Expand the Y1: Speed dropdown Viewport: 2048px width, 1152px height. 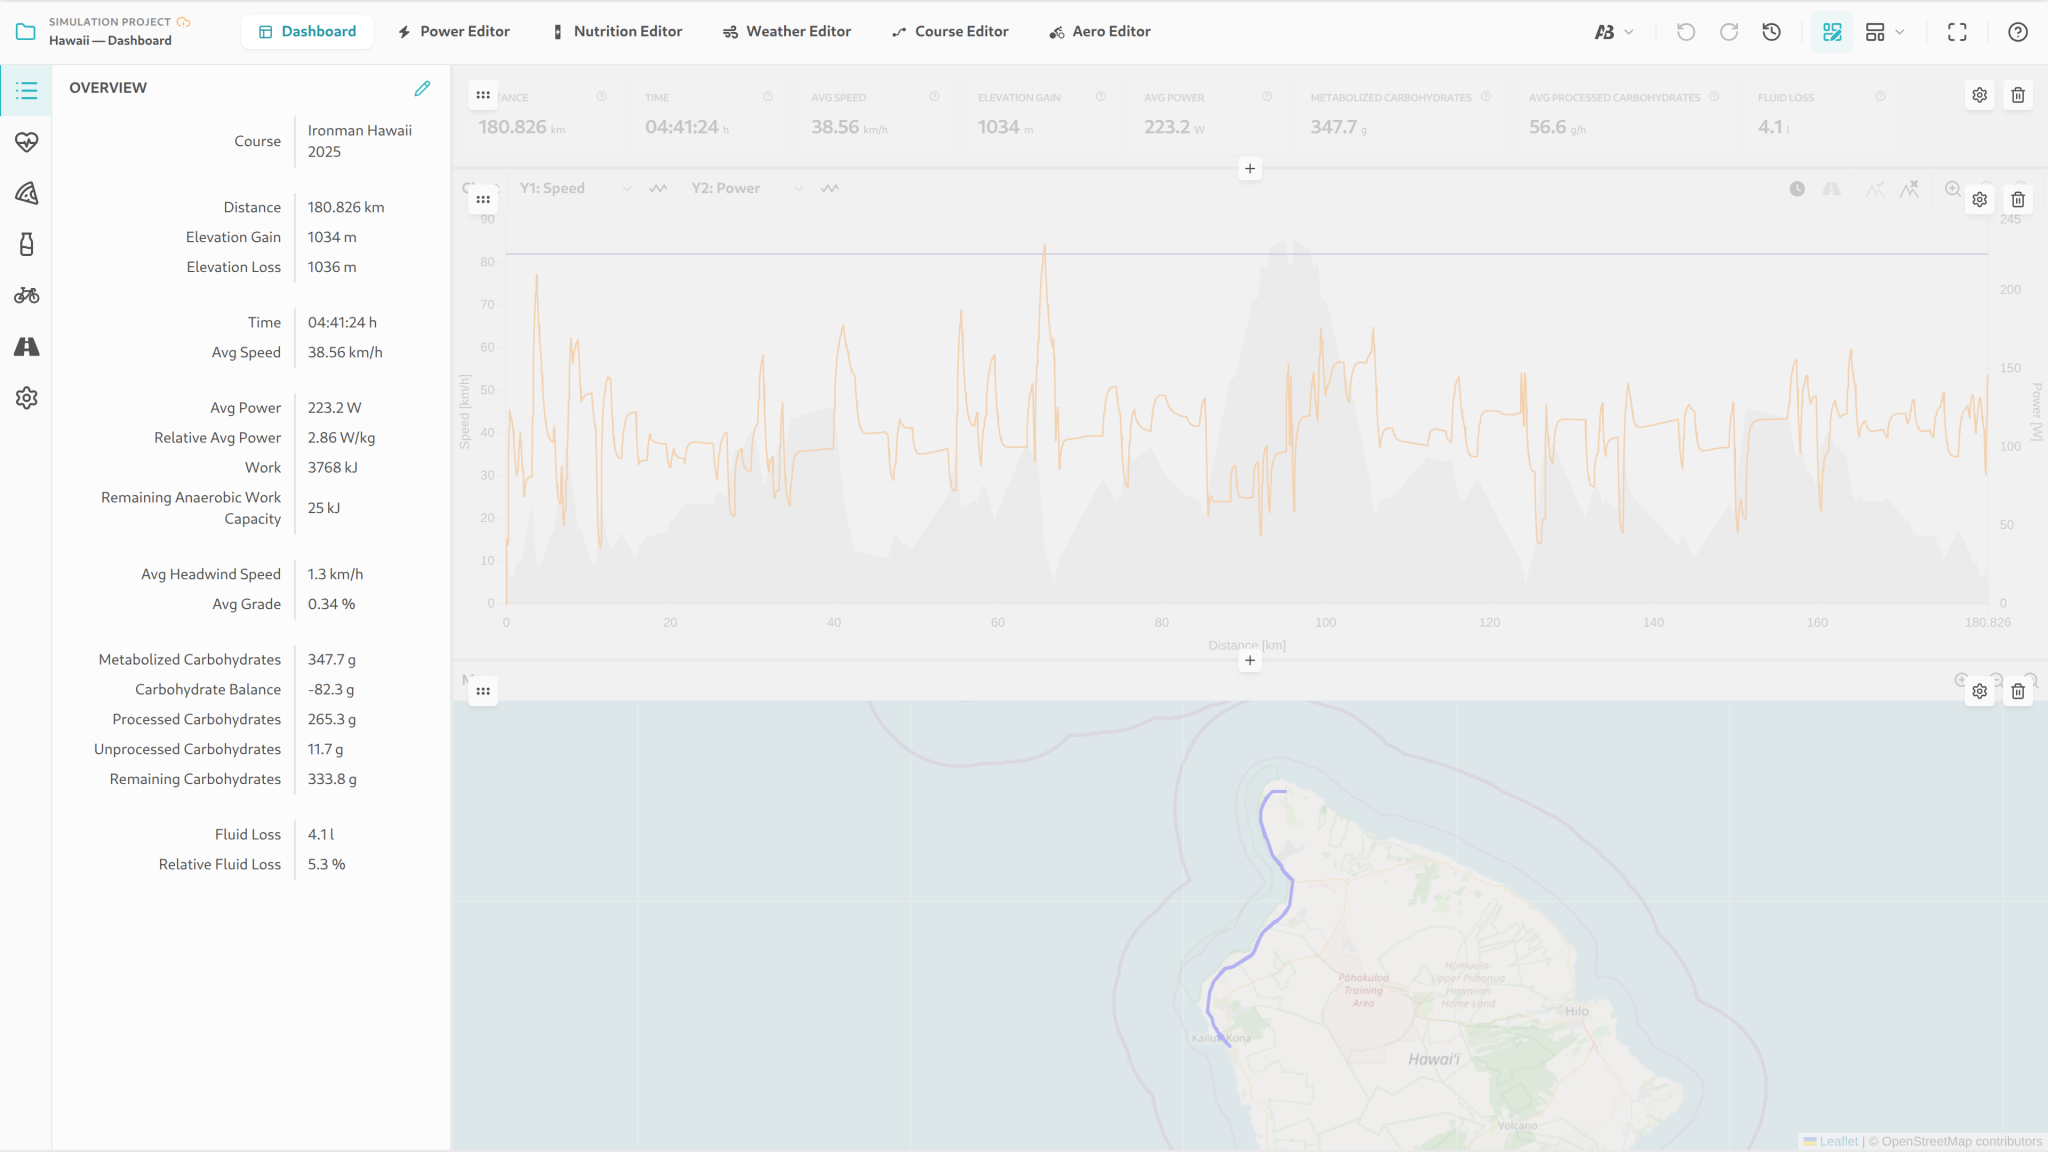(x=575, y=188)
